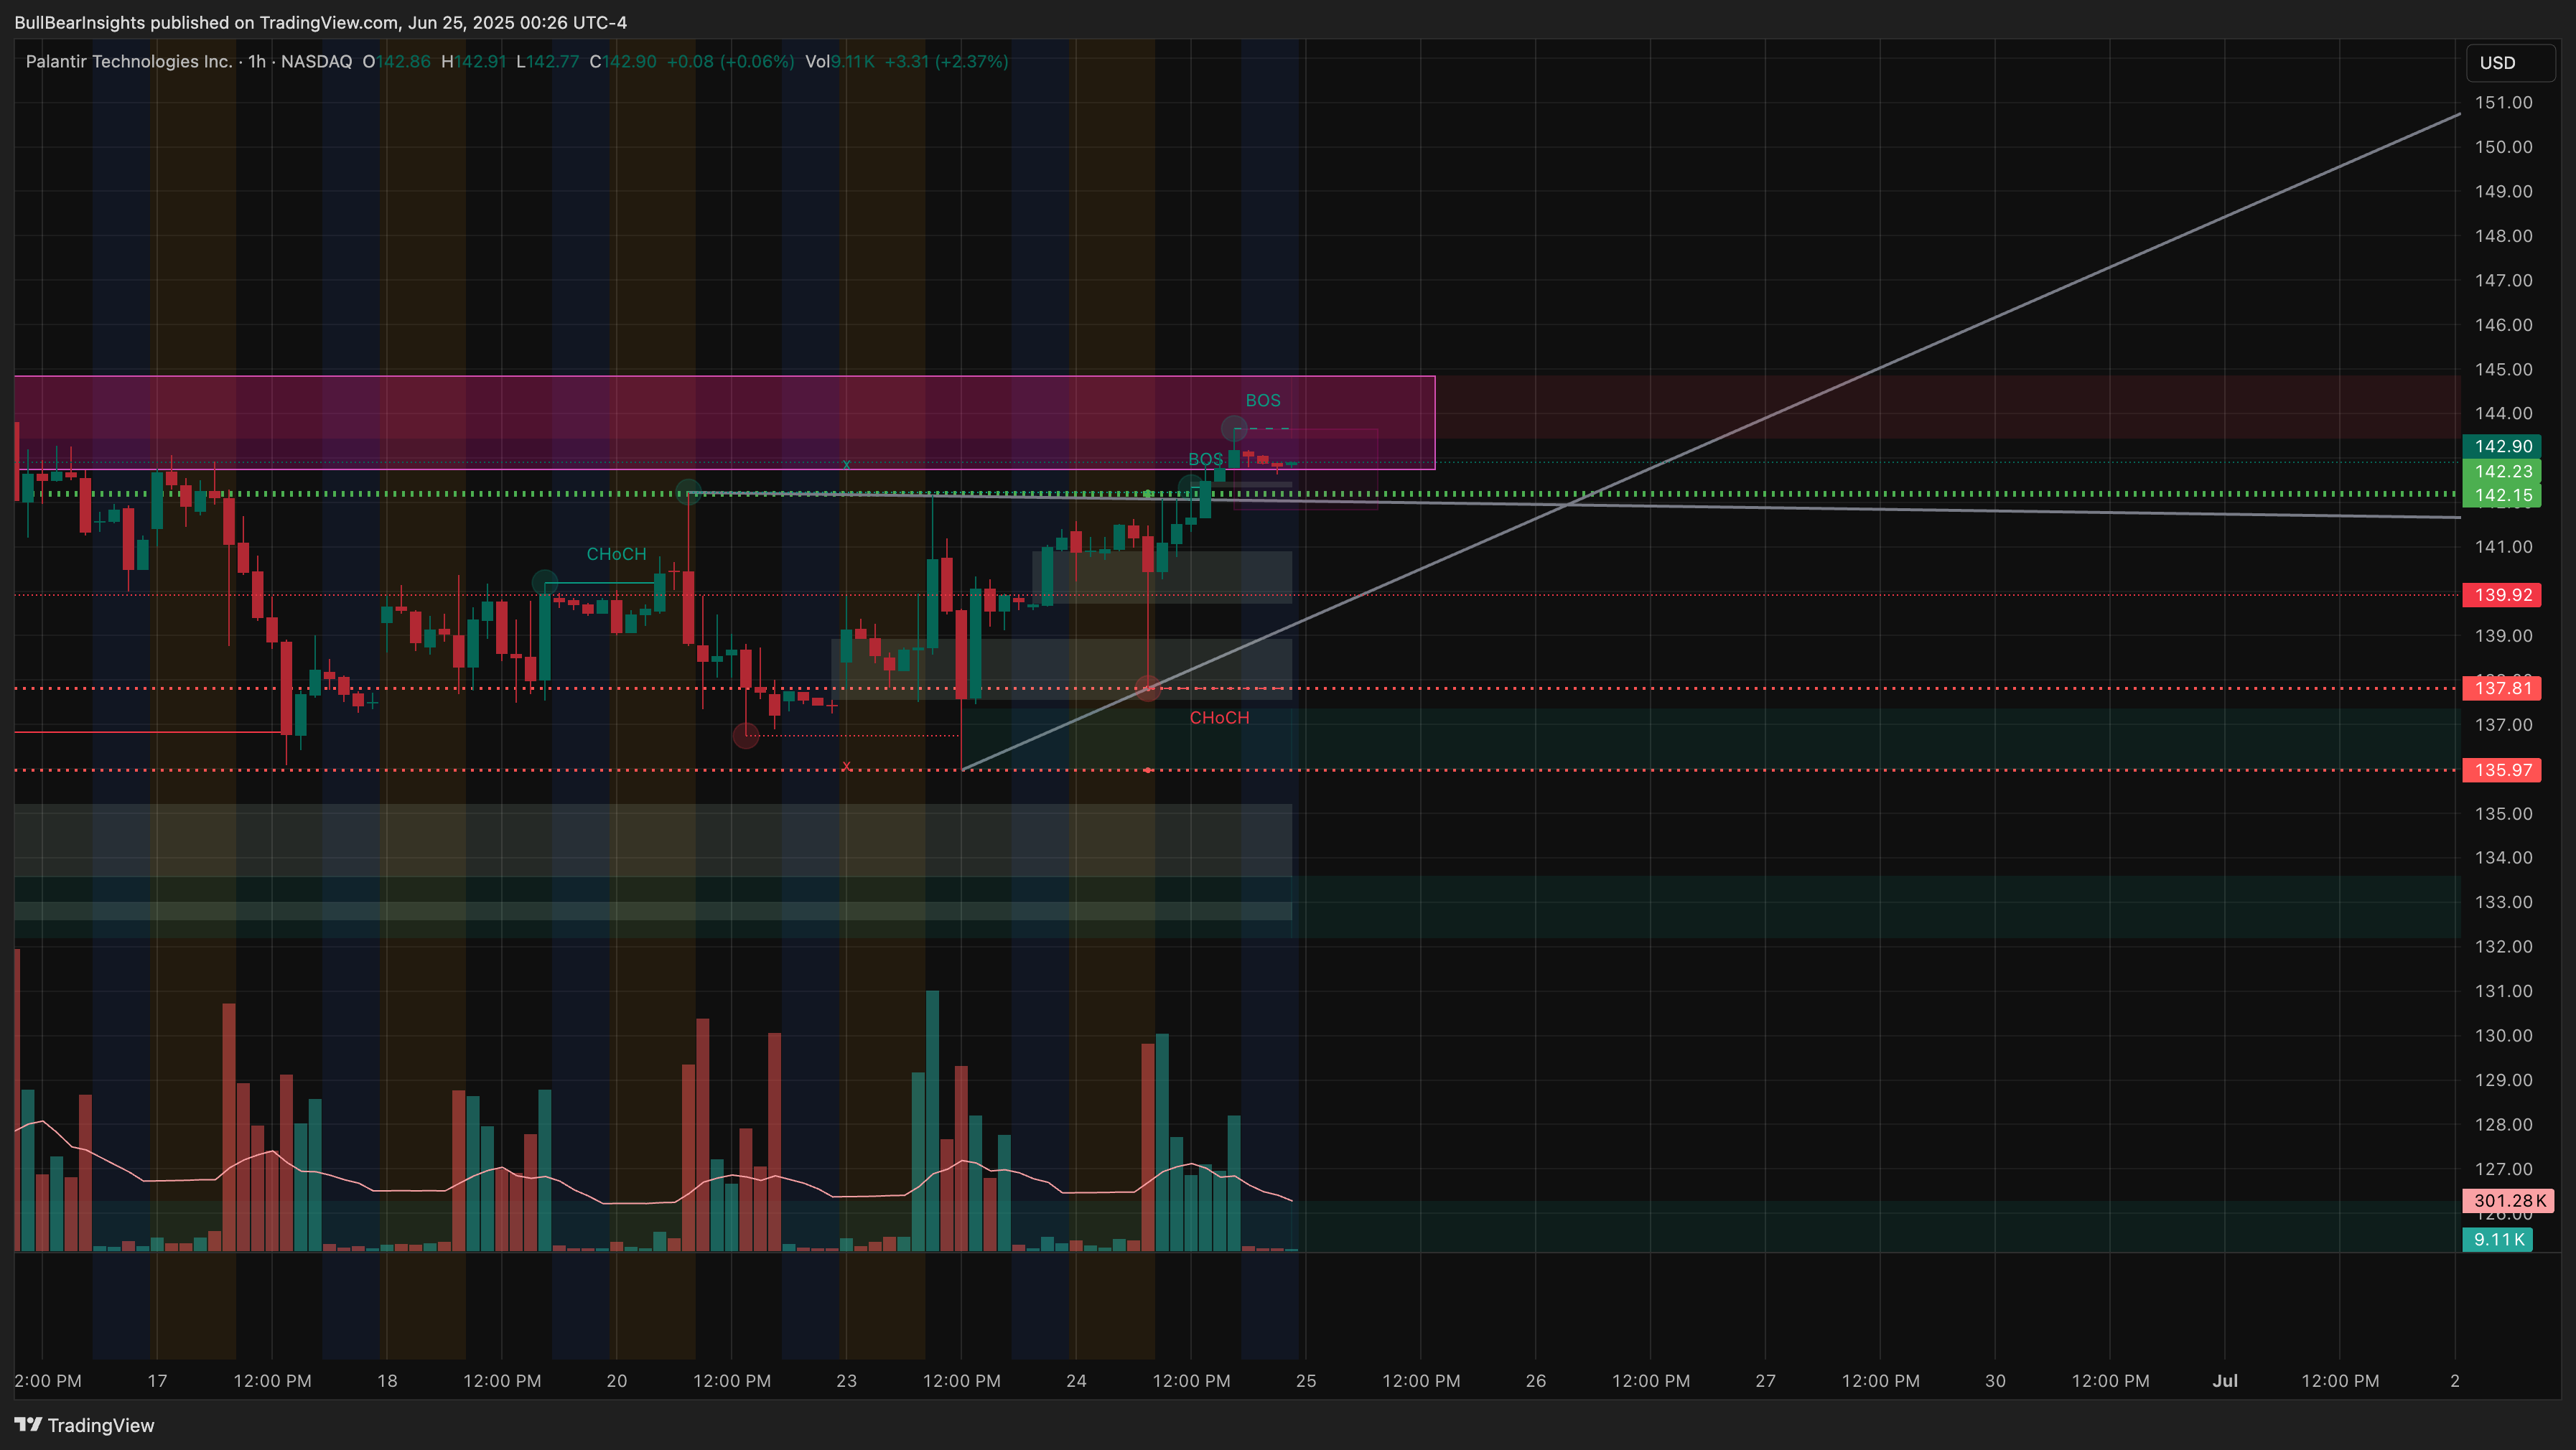This screenshot has height=1450, width=2576.
Task: Click the teal CHoCH label near 141.00
Action: coord(616,554)
